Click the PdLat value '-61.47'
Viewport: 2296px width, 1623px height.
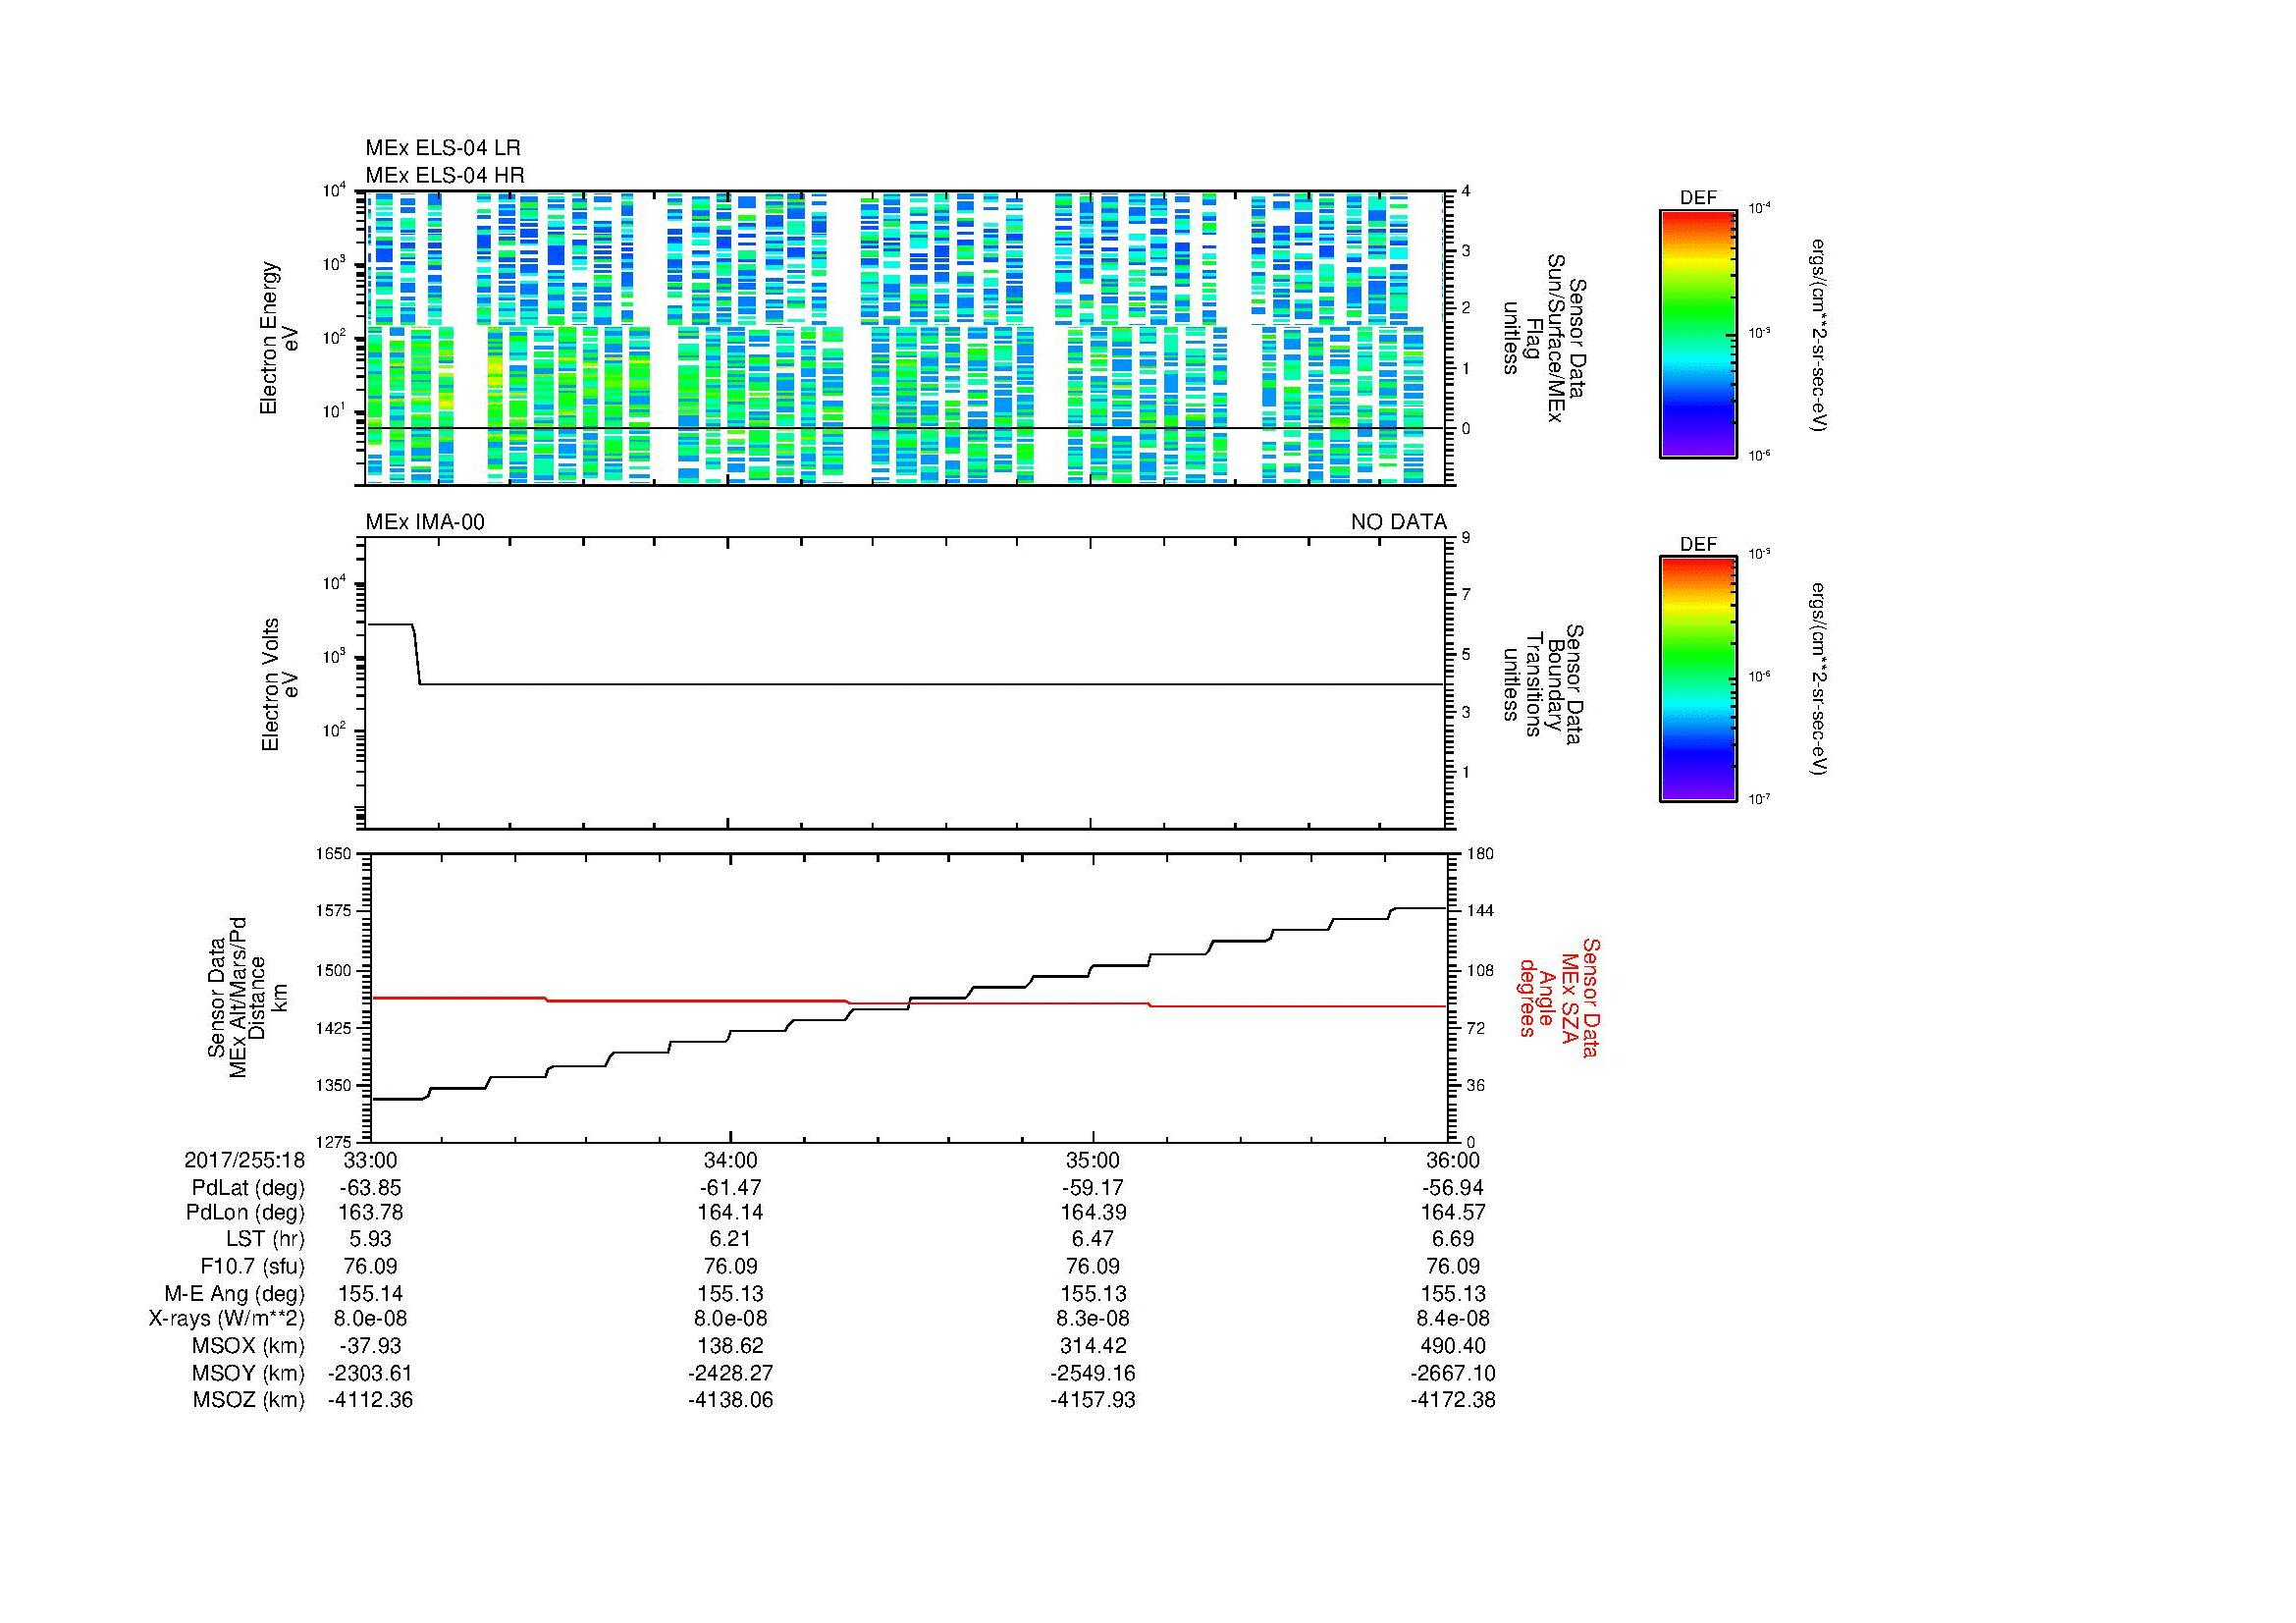pos(731,1187)
